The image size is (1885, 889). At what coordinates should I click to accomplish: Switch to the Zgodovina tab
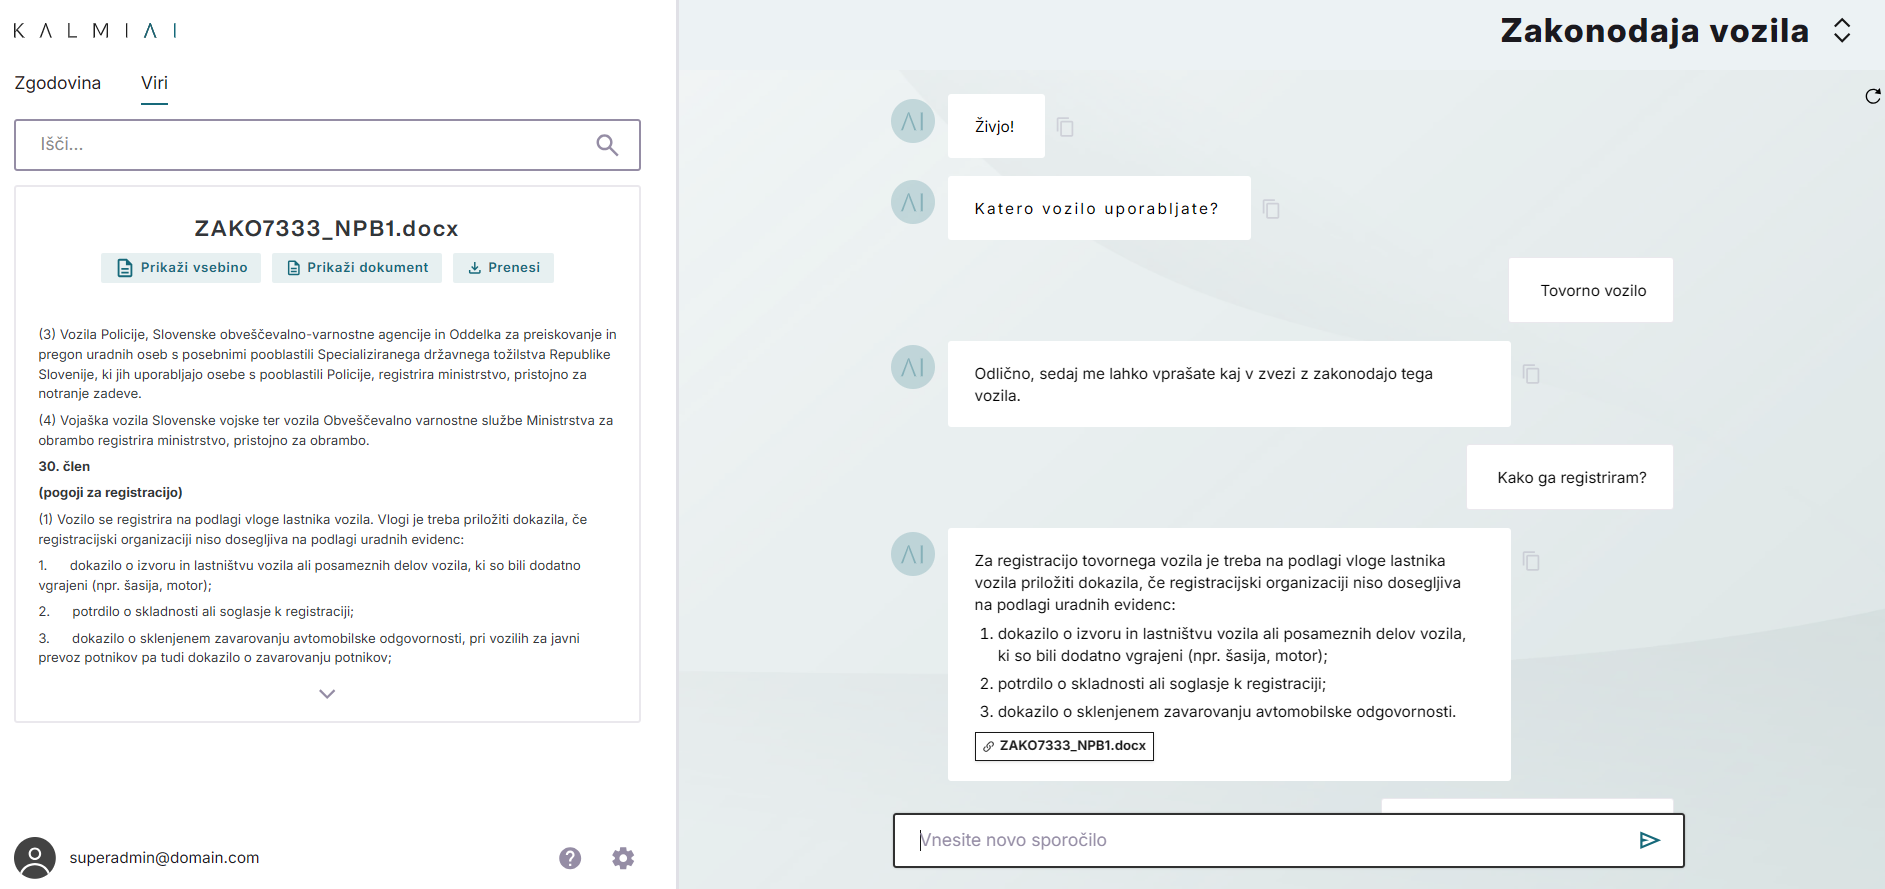58,83
